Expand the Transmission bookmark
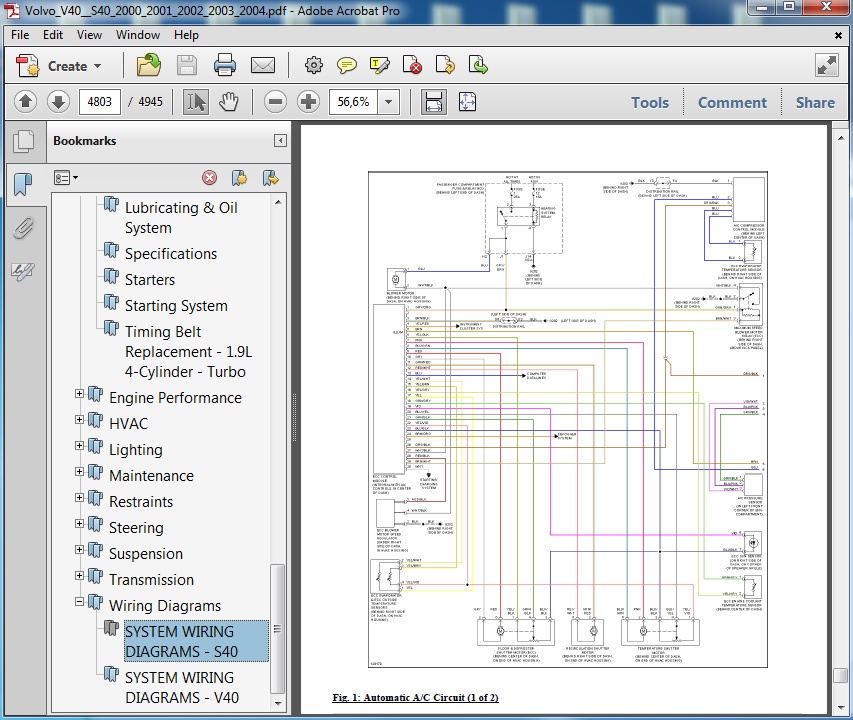 click(79, 575)
